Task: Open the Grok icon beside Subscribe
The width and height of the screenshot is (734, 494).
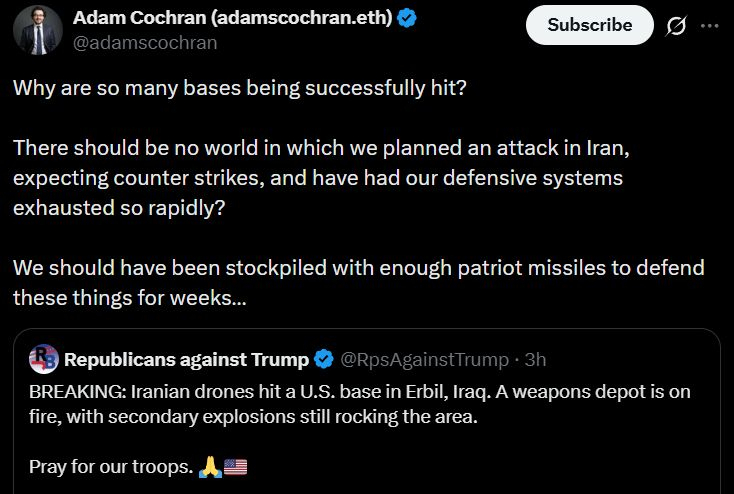Action: pos(677,25)
